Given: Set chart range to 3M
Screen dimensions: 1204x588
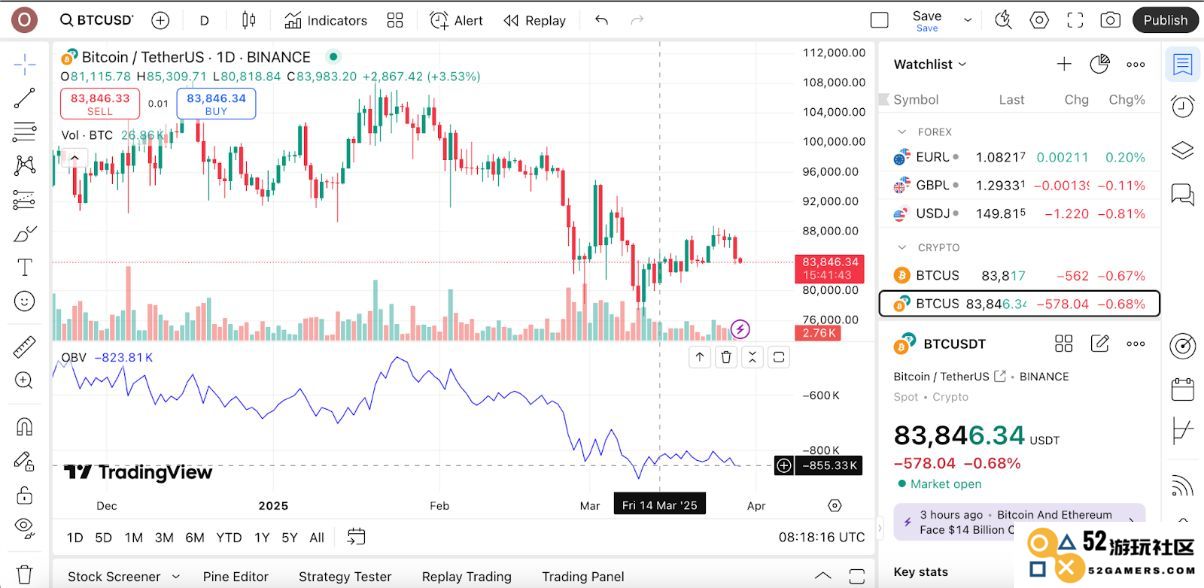Looking at the screenshot, I should click(164, 537).
